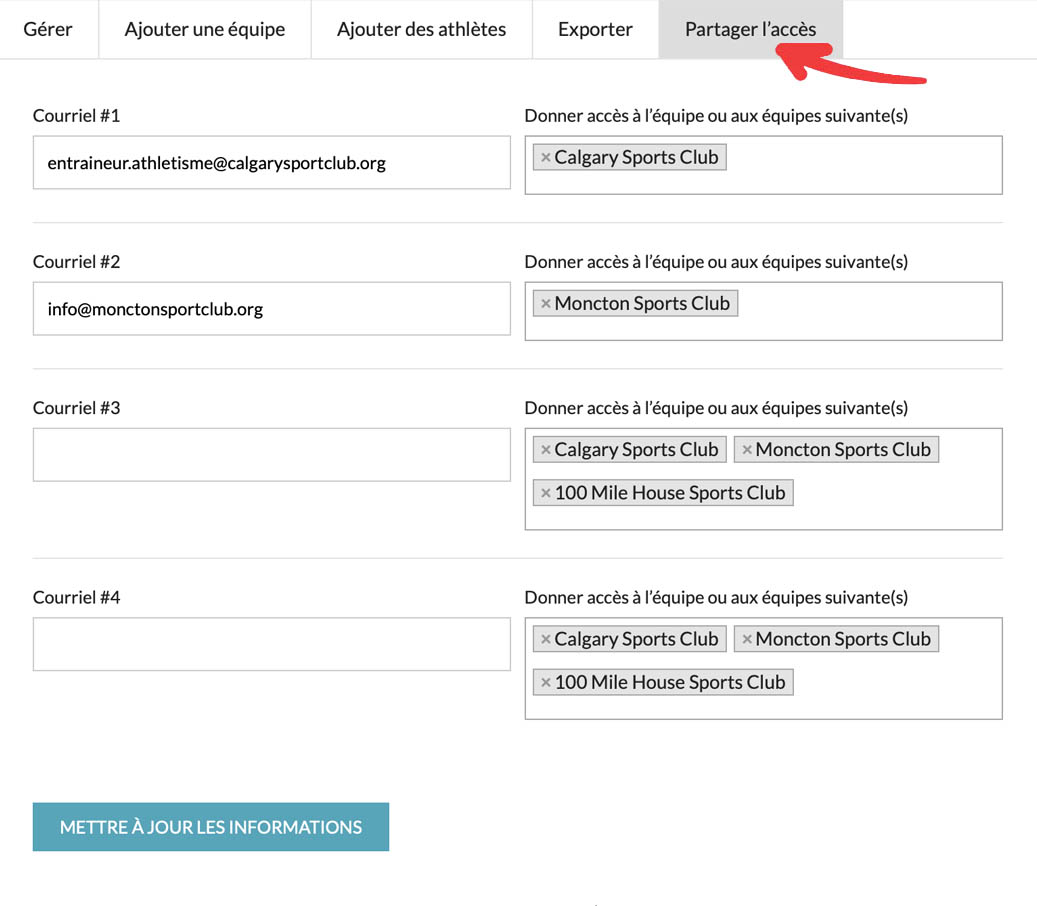Remove Moncton Sports Club tag from Courriel #3
This screenshot has height=906, width=1037.
point(746,450)
